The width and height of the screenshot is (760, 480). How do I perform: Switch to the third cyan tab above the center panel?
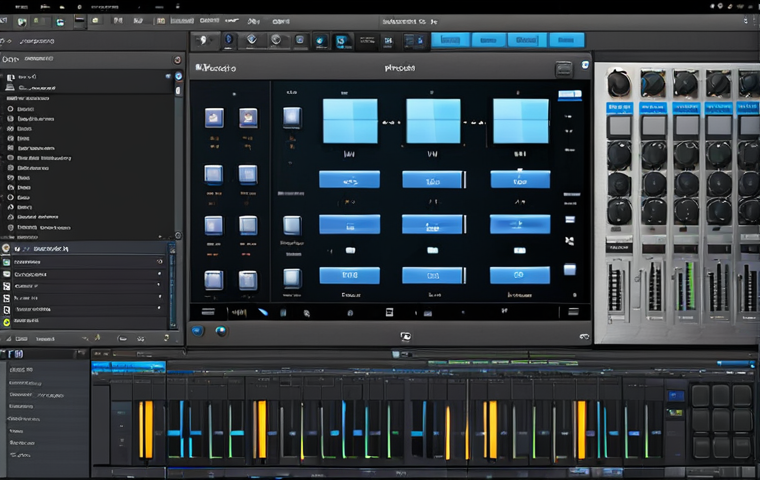527,40
